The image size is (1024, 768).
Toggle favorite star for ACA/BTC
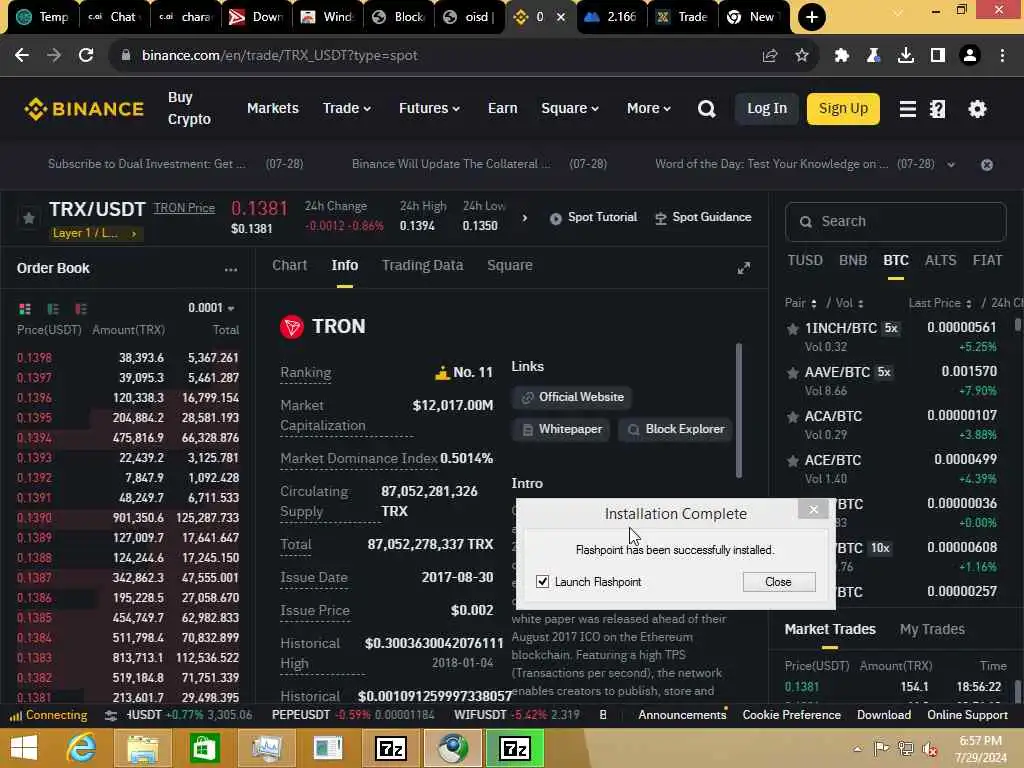[x=793, y=417]
